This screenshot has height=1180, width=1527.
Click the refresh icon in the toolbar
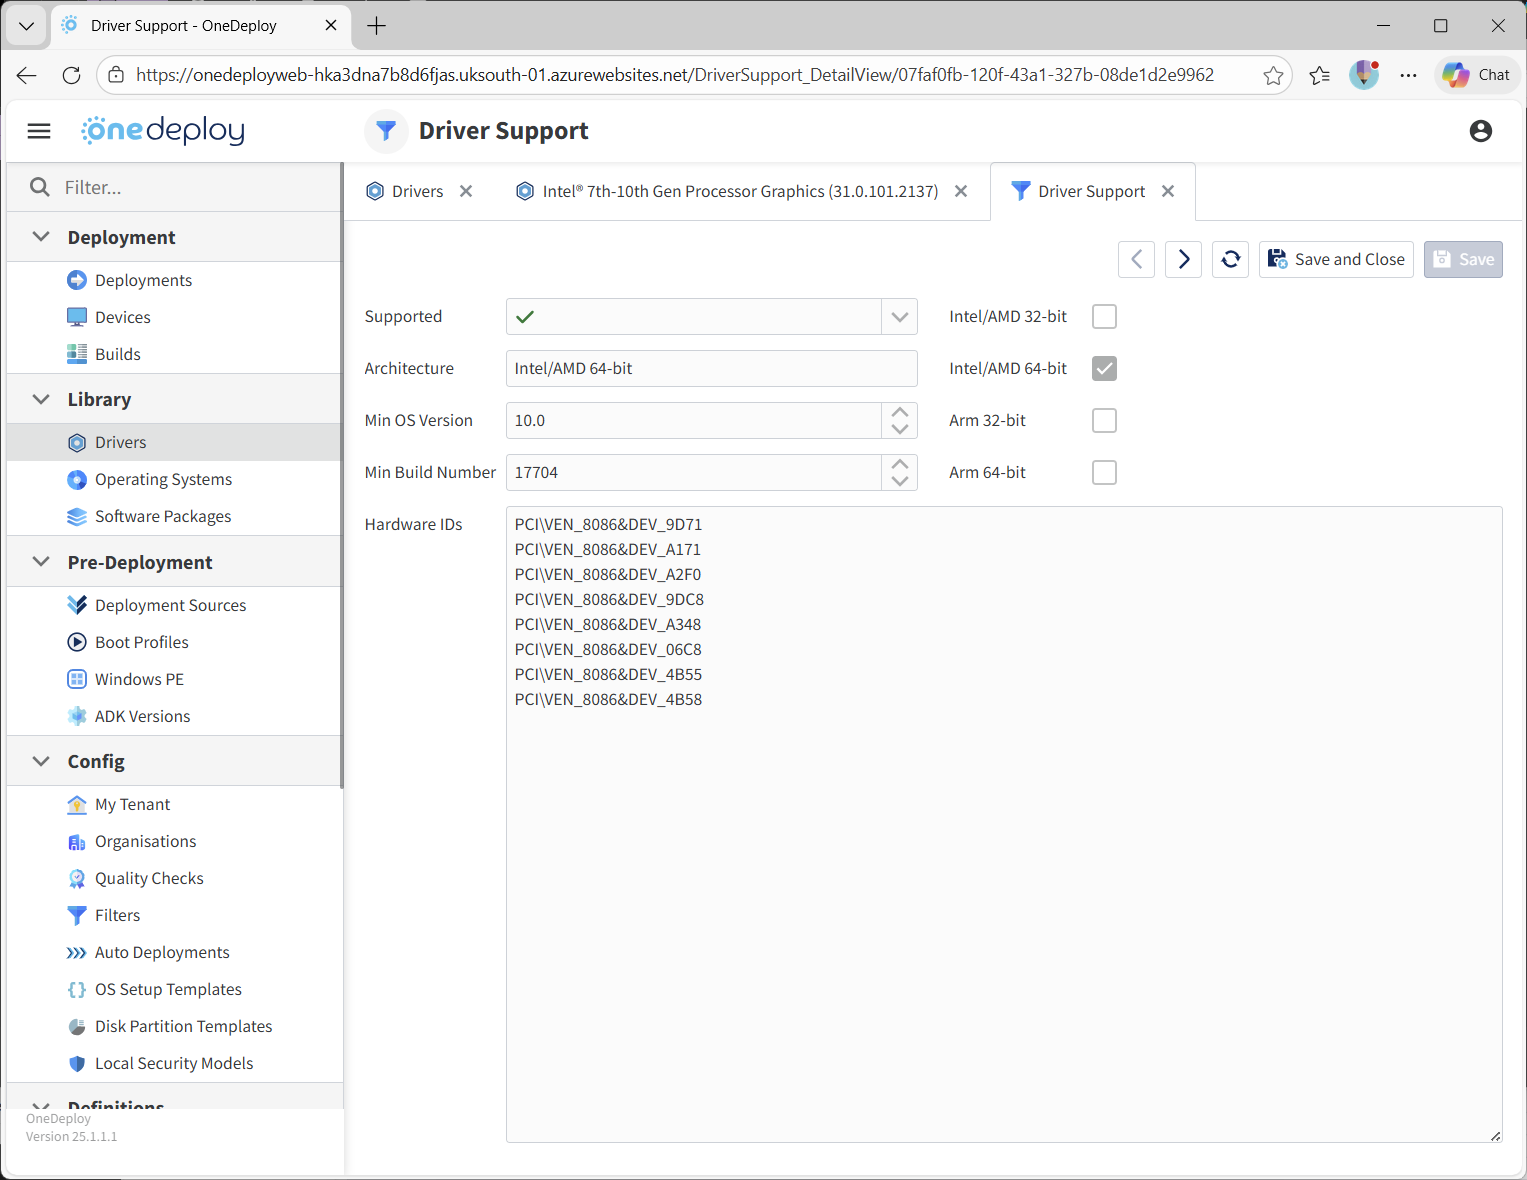tap(1230, 259)
